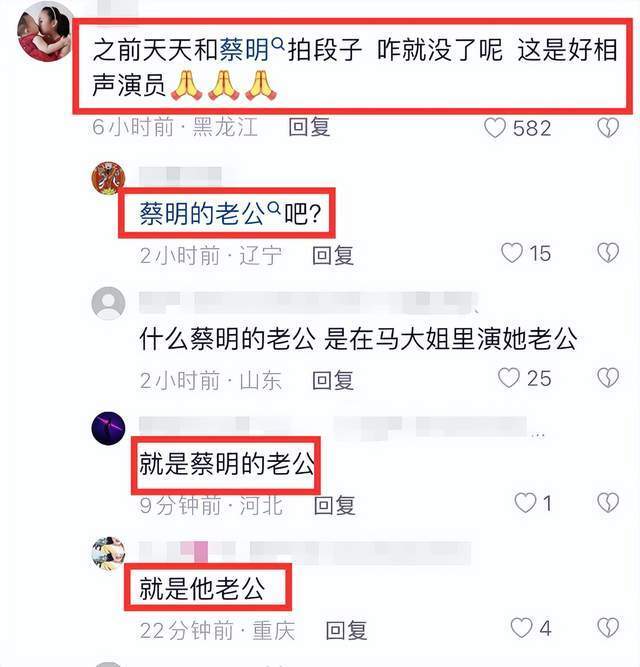This screenshot has width=640, height=667.
Task: Reply to the 河北 comment
Action: [335, 505]
